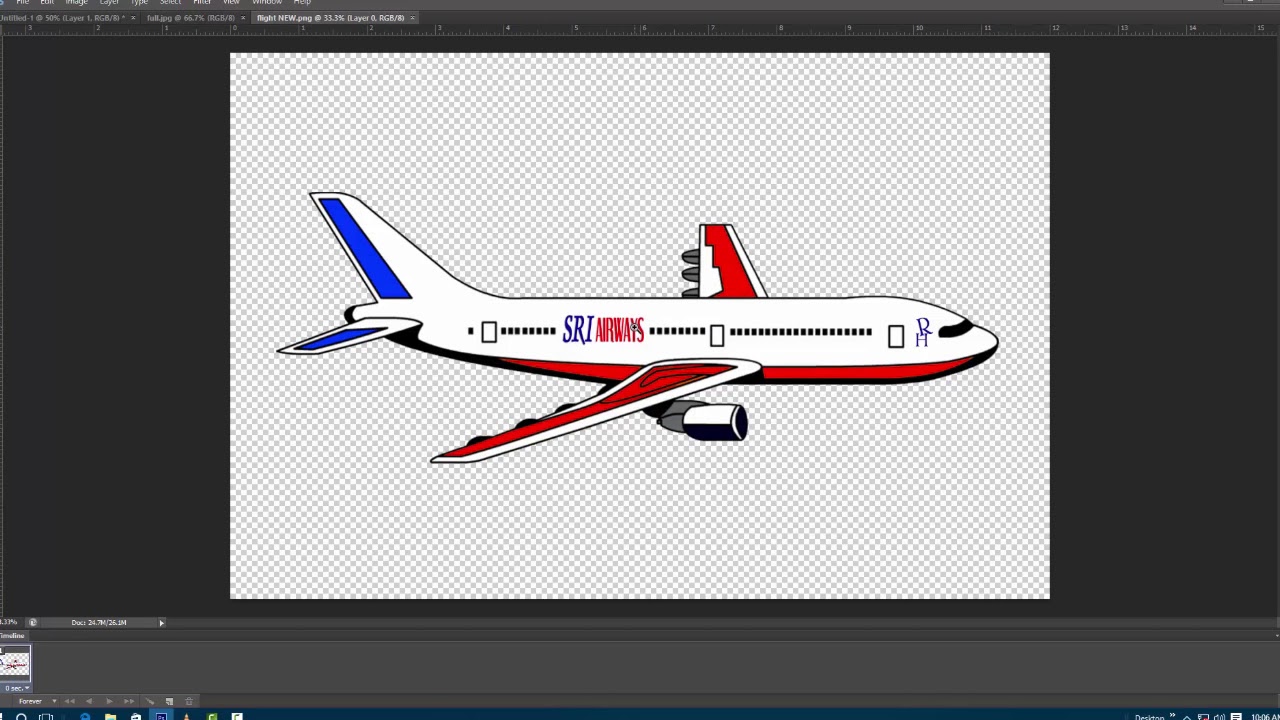Image resolution: width=1280 pixels, height=720 pixels.
Task: Open the Select menu
Action: tap(170, 2)
